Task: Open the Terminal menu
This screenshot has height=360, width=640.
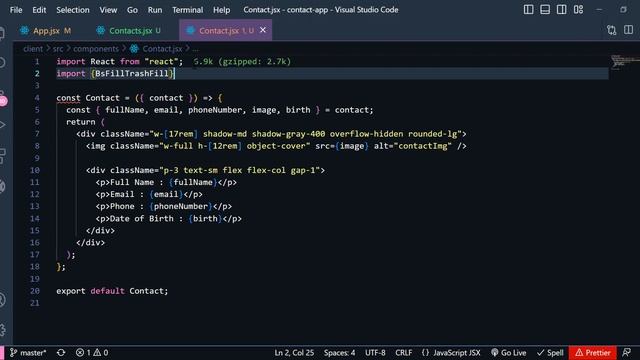Action: coord(187,10)
